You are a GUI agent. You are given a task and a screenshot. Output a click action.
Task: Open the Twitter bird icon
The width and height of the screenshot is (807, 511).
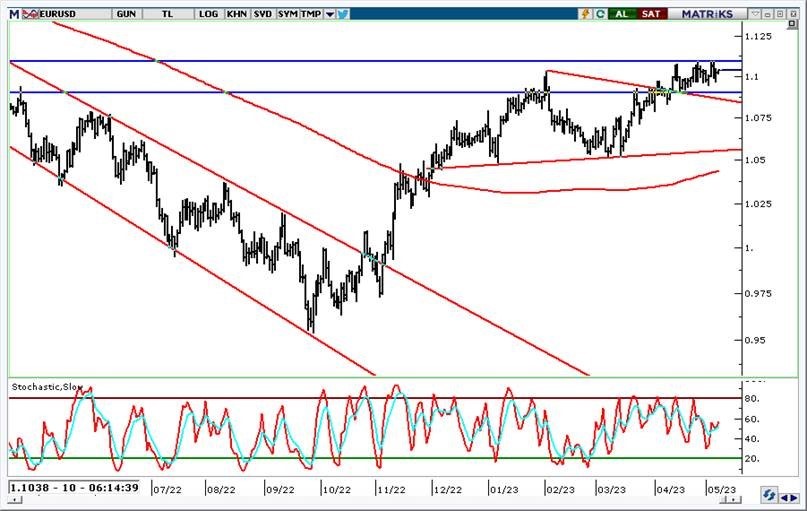[x=344, y=14]
